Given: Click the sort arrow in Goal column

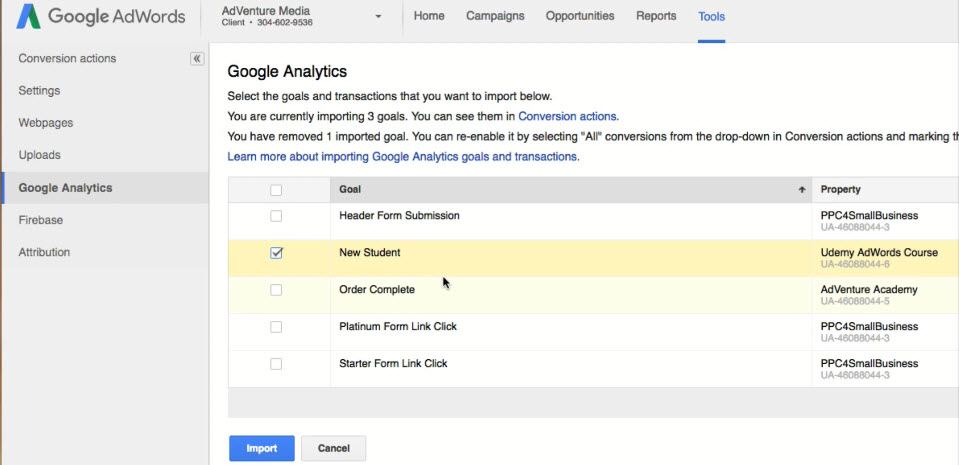Looking at the screenshot, I should coord(801,190).
